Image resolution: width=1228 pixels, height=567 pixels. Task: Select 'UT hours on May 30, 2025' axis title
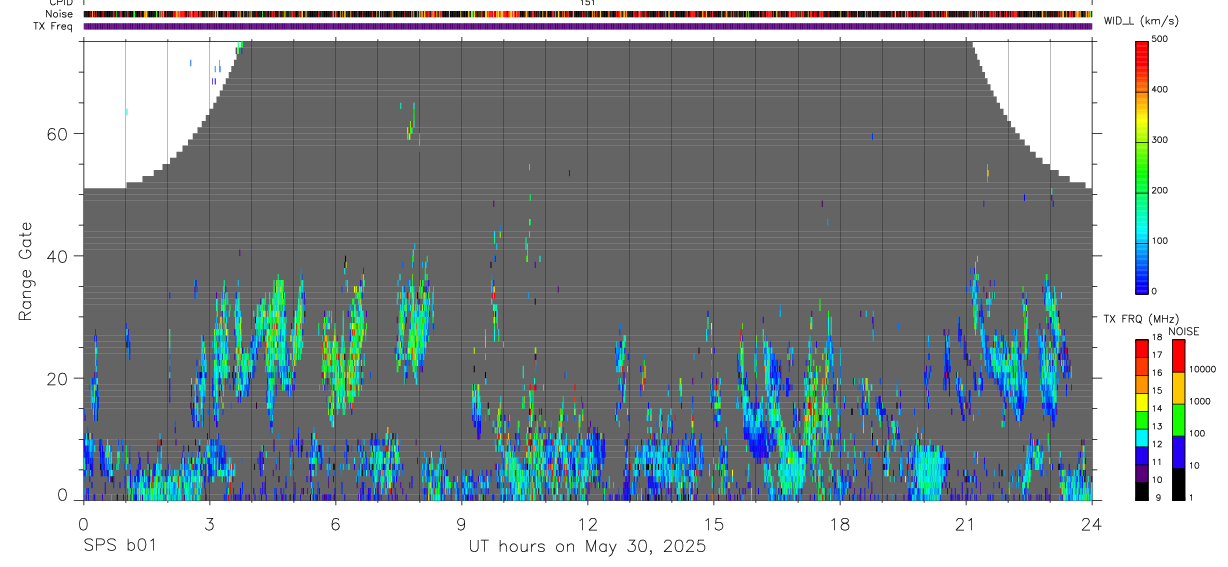click(x=588, y=547)
